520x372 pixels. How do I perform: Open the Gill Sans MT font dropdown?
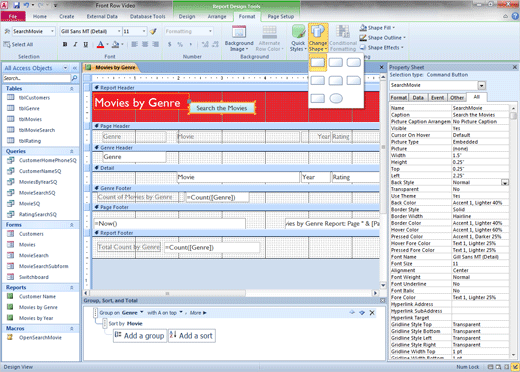119,31
